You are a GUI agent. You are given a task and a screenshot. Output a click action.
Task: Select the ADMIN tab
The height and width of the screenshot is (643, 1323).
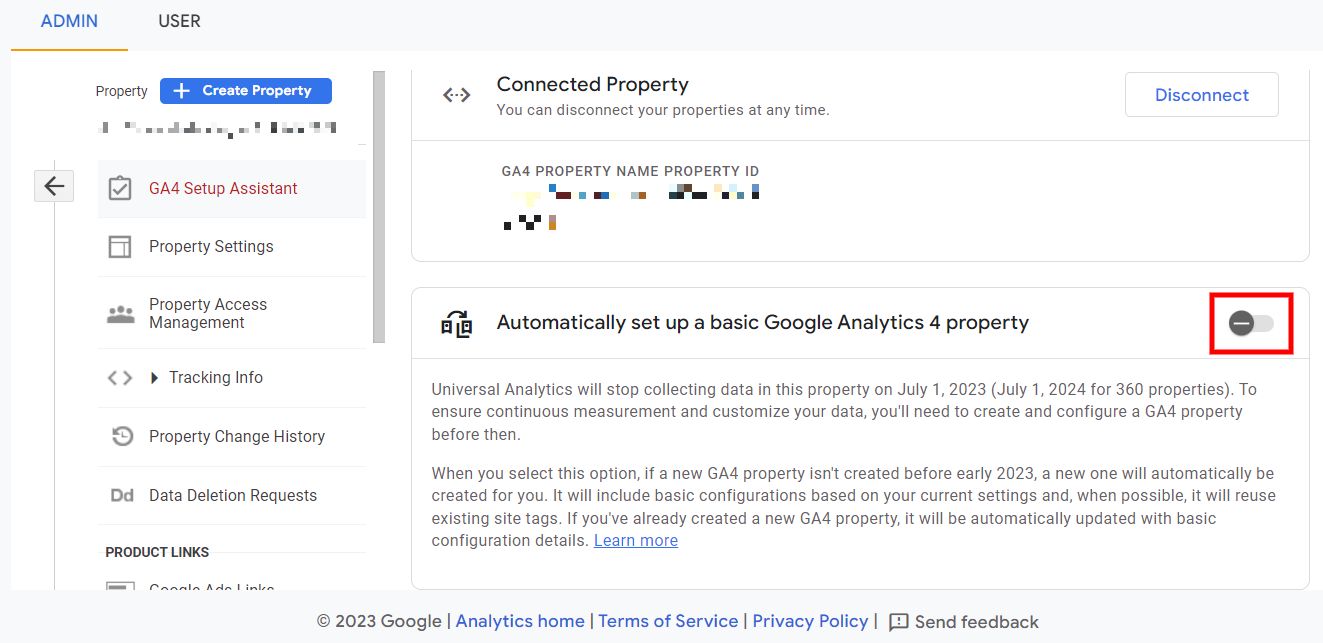(x=69, y=21)
